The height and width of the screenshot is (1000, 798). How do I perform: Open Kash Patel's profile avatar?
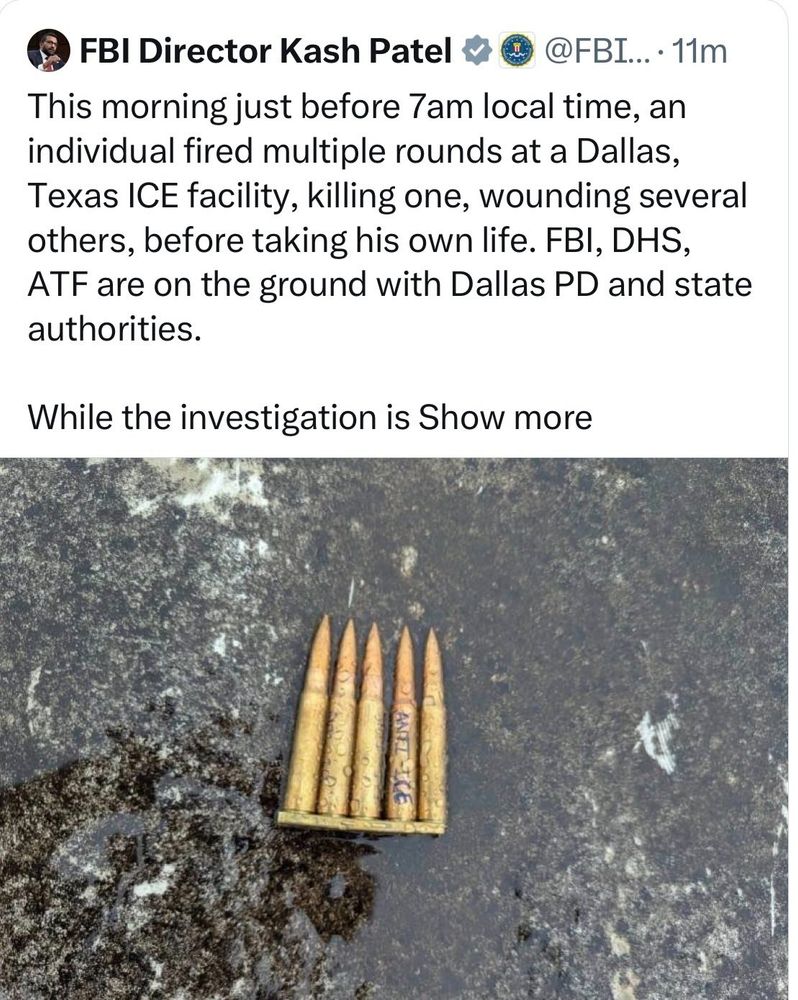[x=48, y=50]
